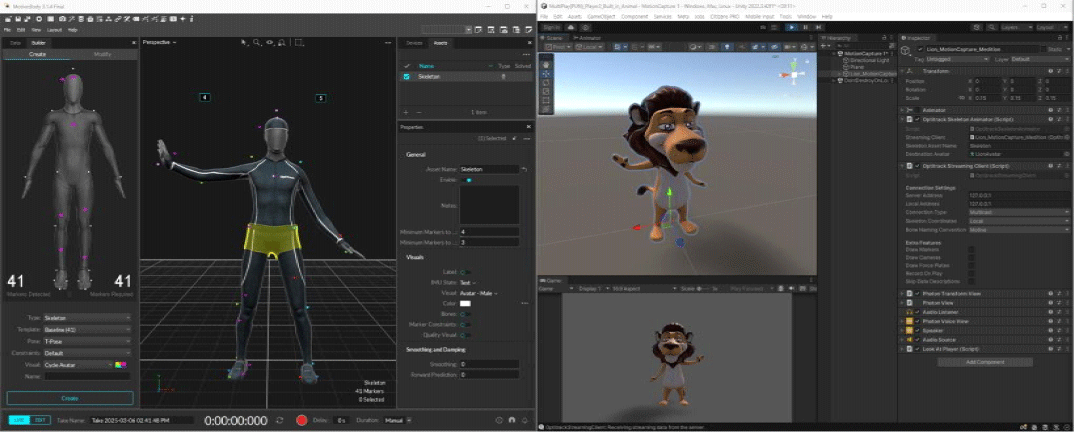Click Motive red record button
This screenshot has height=432, width=1074.
click(301, 420)
